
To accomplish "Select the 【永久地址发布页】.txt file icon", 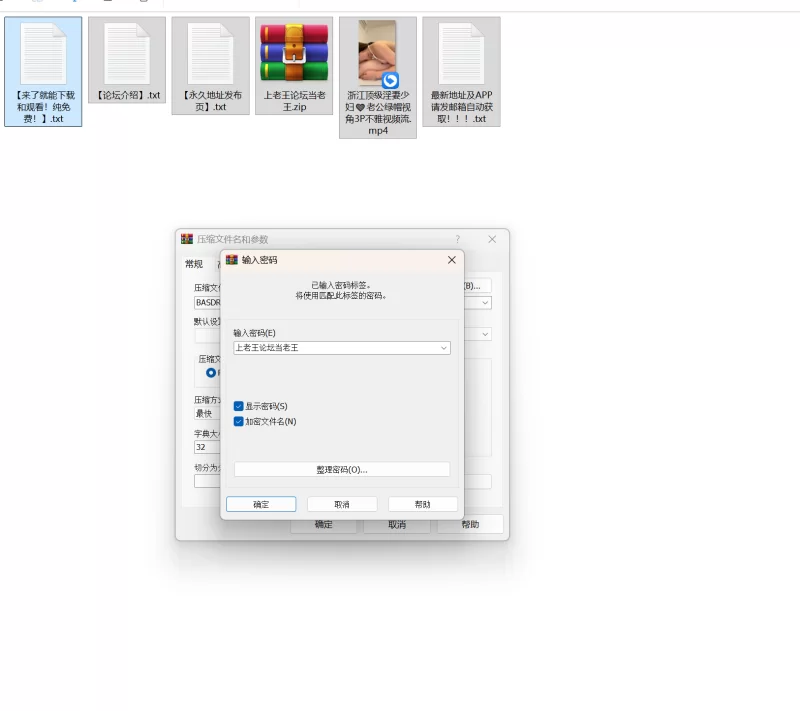I will point(211,54).
